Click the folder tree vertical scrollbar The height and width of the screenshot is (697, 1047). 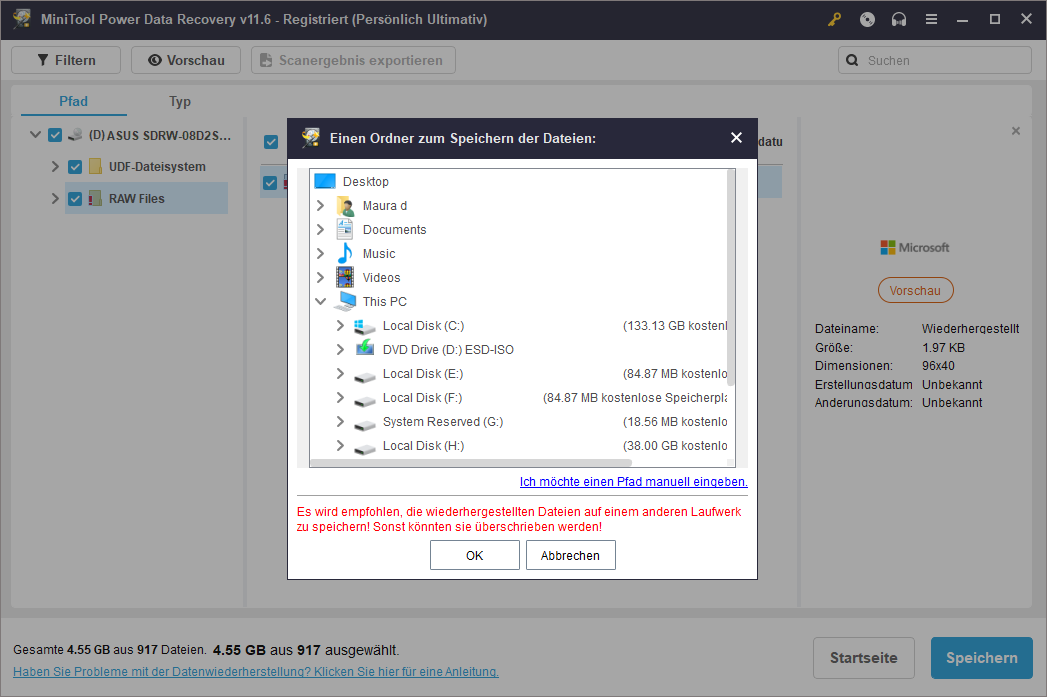tap(731, 280)
